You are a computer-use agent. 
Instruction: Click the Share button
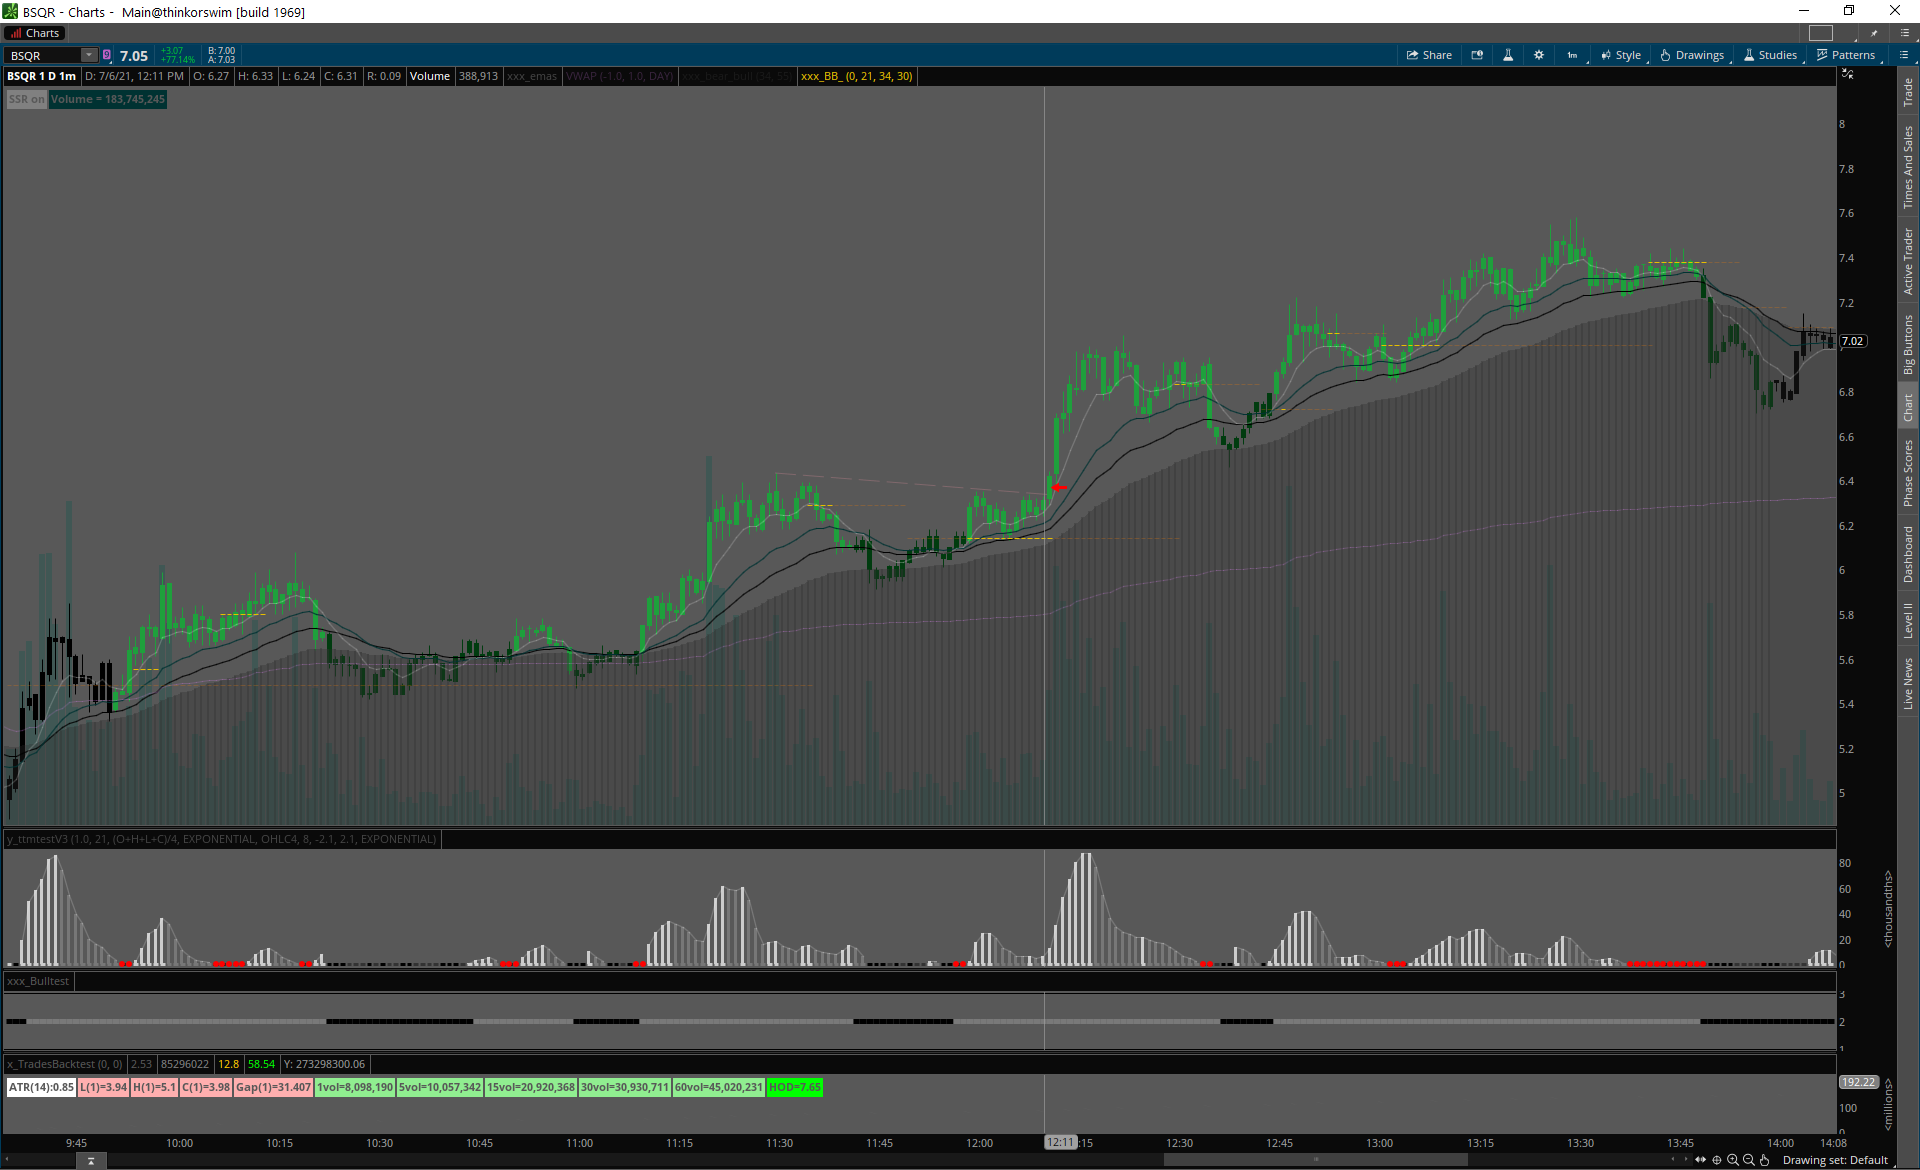point(1429,55)
